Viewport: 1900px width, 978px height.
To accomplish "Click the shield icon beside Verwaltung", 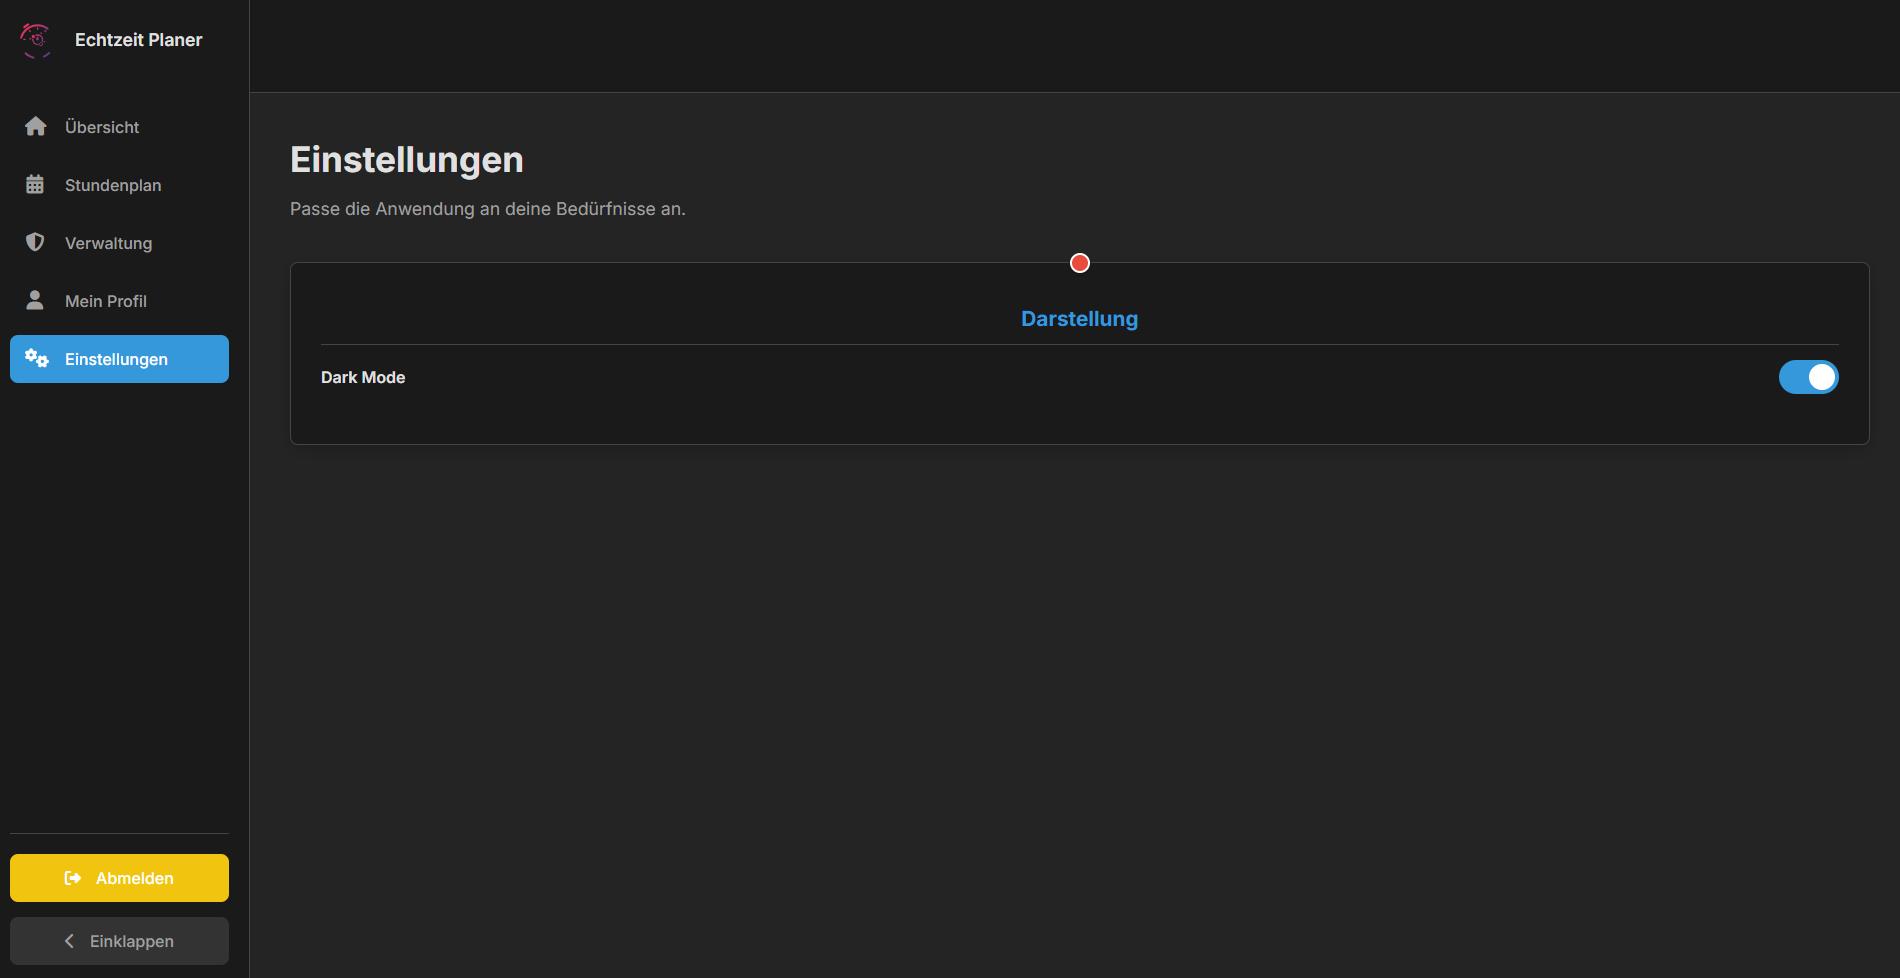I will (35, 243).
